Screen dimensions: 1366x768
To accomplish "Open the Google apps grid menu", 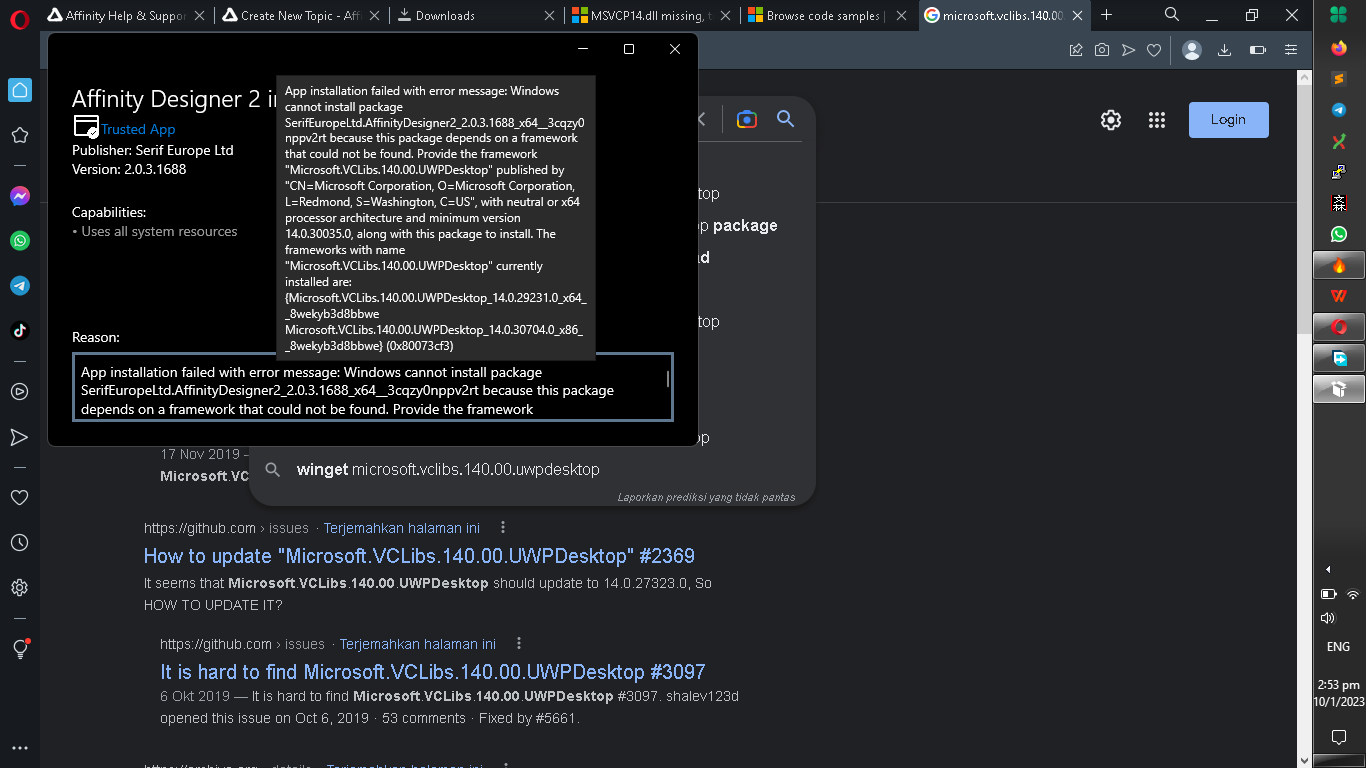I will pyautogui.click(x=1157, y=119).
